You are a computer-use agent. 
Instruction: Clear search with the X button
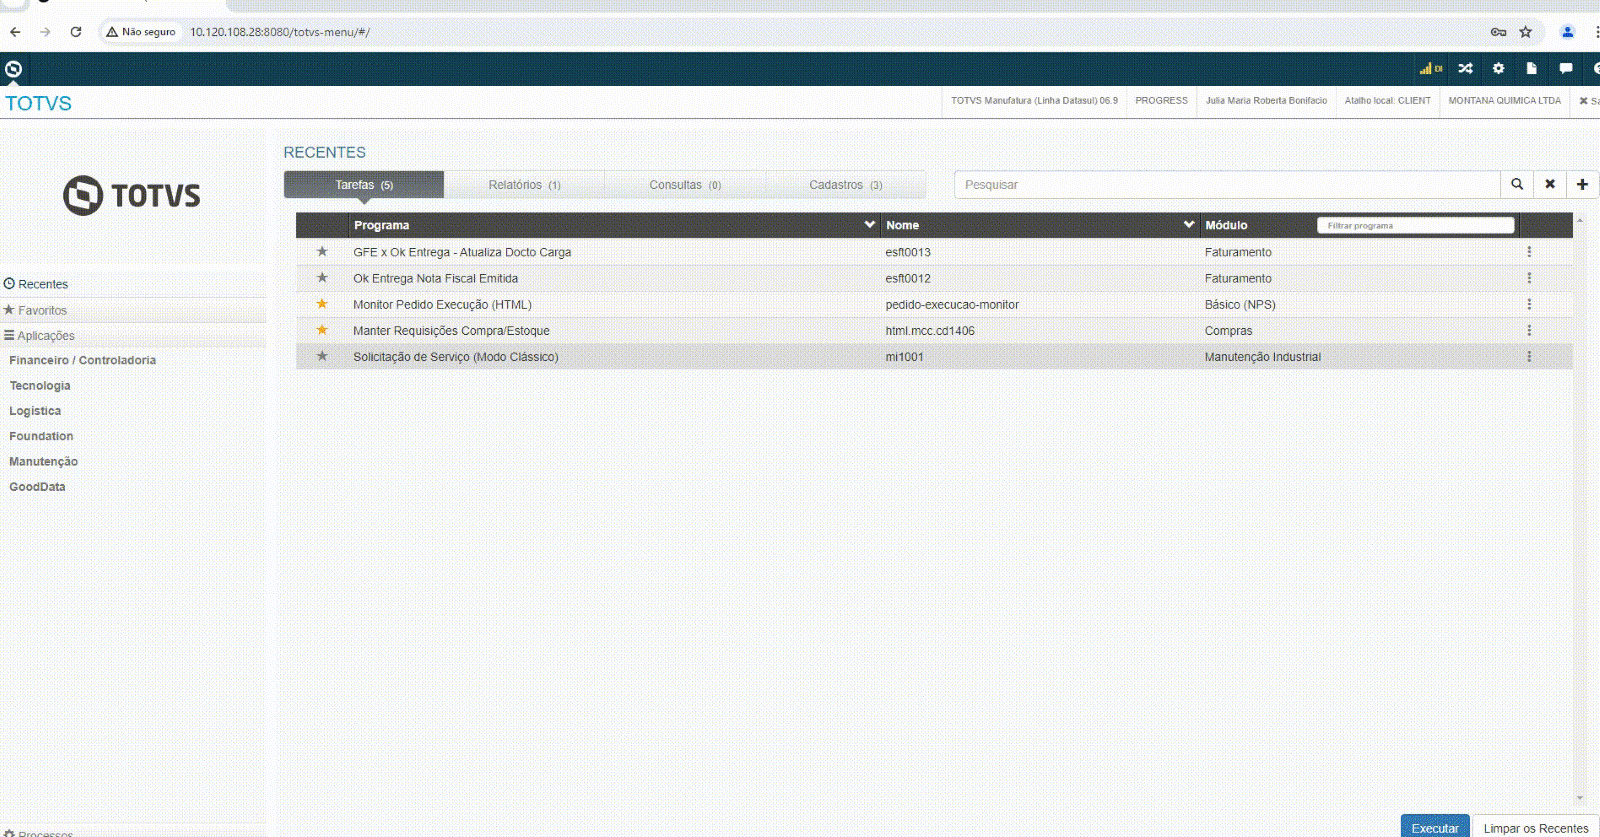pyautogui.click(x=1550, y=184)
